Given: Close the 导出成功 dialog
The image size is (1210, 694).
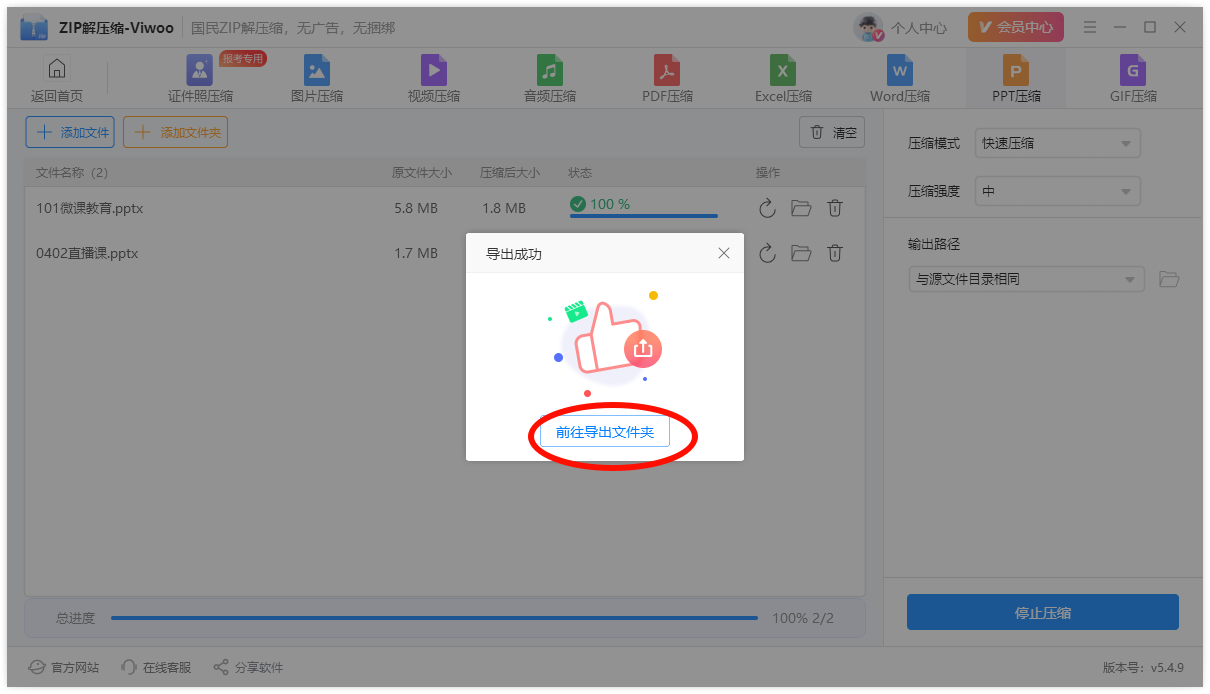Looking at the screenshot, I should (x=724, y=254).
